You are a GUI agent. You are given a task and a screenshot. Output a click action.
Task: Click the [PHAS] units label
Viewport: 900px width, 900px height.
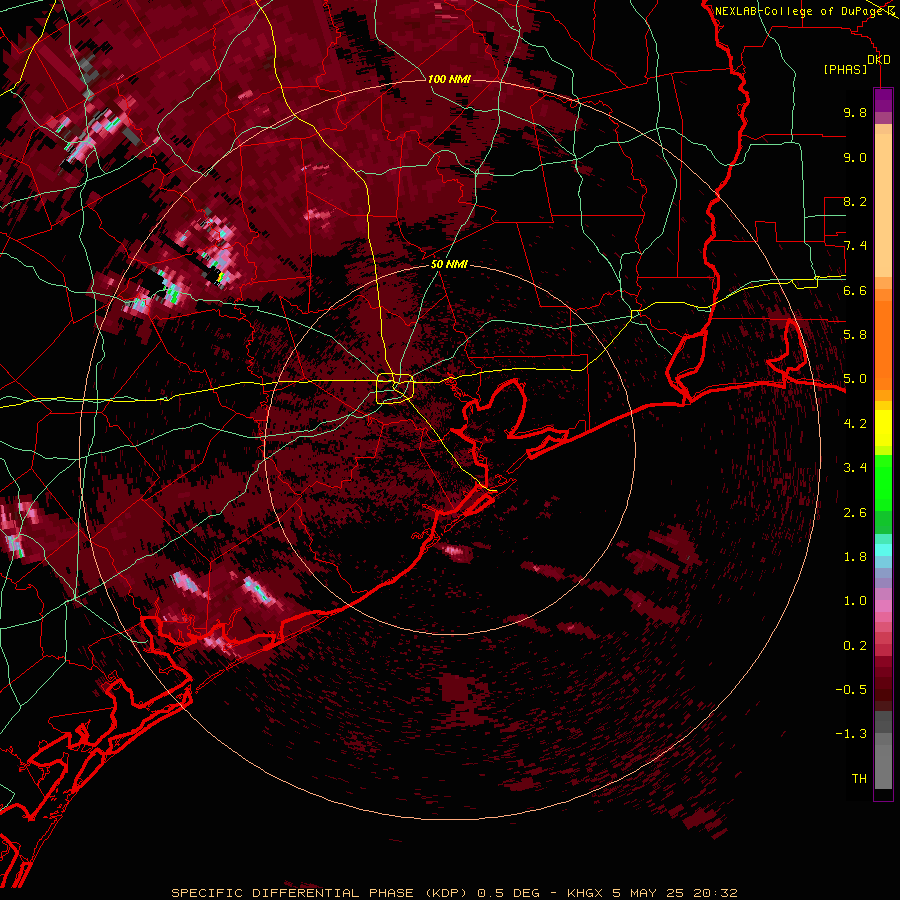click(x=845, y=70)
